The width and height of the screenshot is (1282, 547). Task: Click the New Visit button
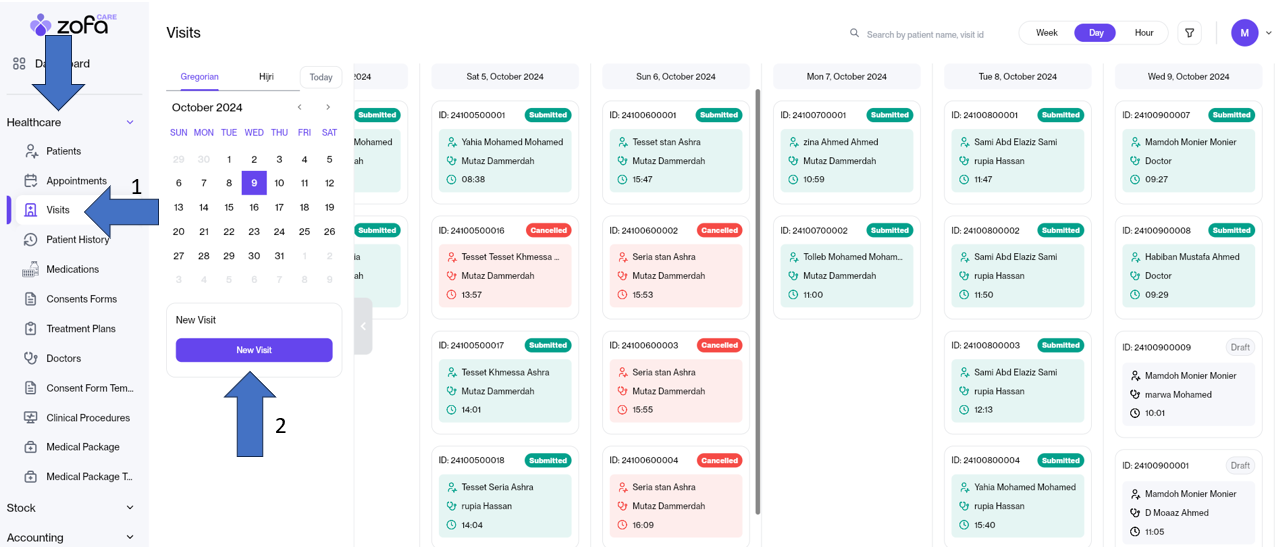coord(254,350)
